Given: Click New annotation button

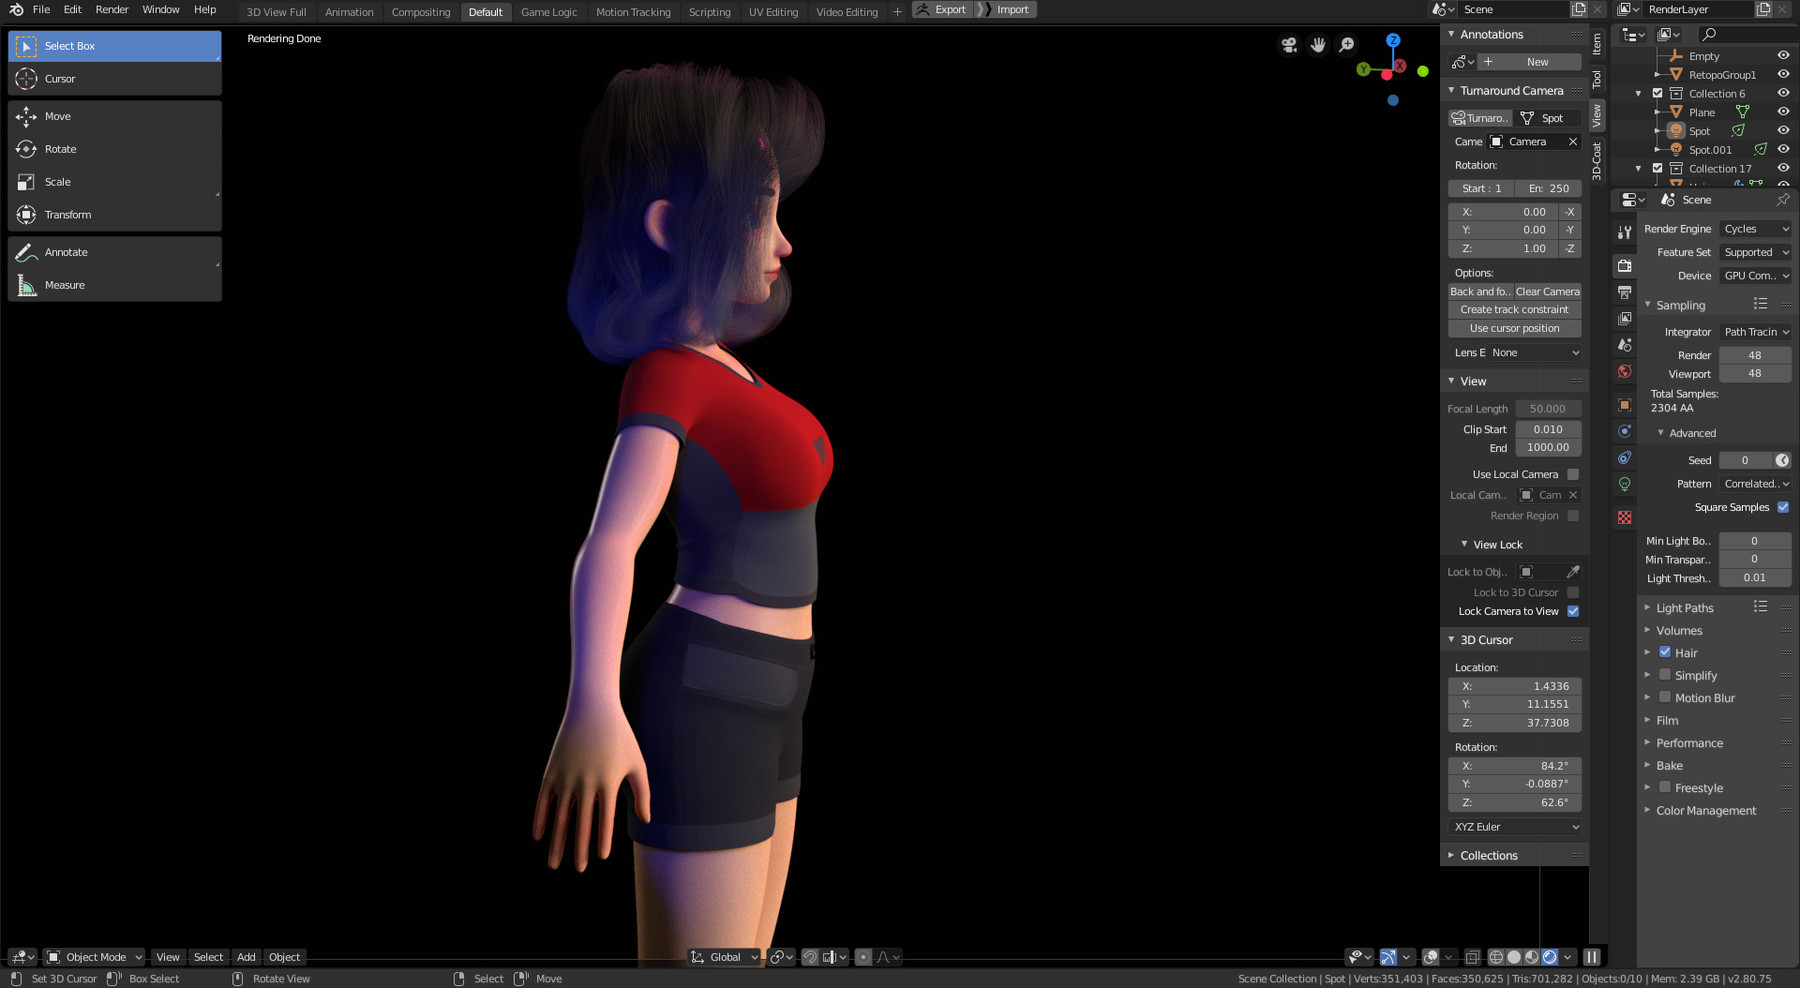Looking at the screenshot, I should (x=1529, y=62).
